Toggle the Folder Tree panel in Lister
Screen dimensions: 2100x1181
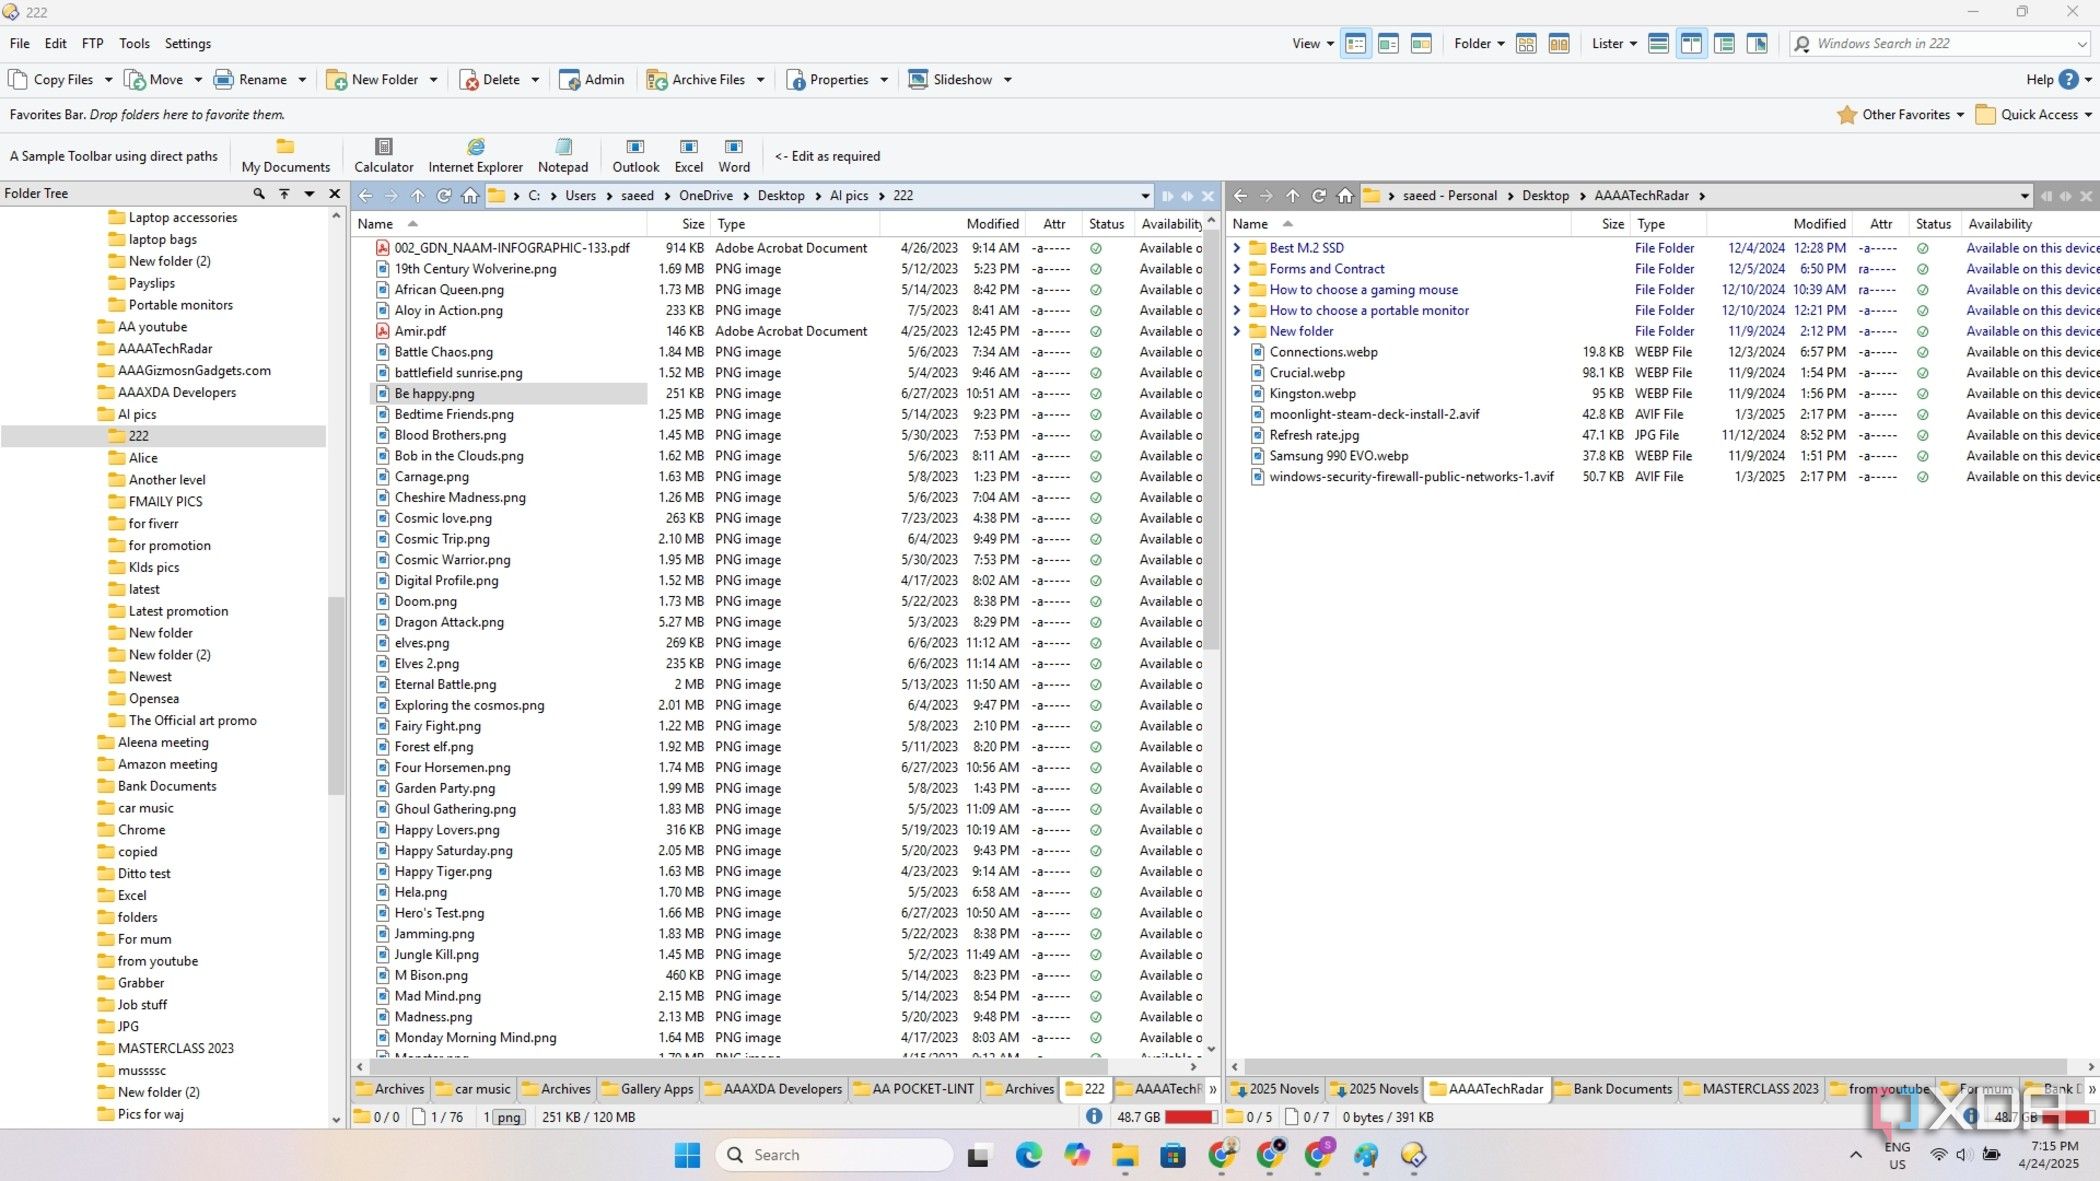tap(1724, 44)
